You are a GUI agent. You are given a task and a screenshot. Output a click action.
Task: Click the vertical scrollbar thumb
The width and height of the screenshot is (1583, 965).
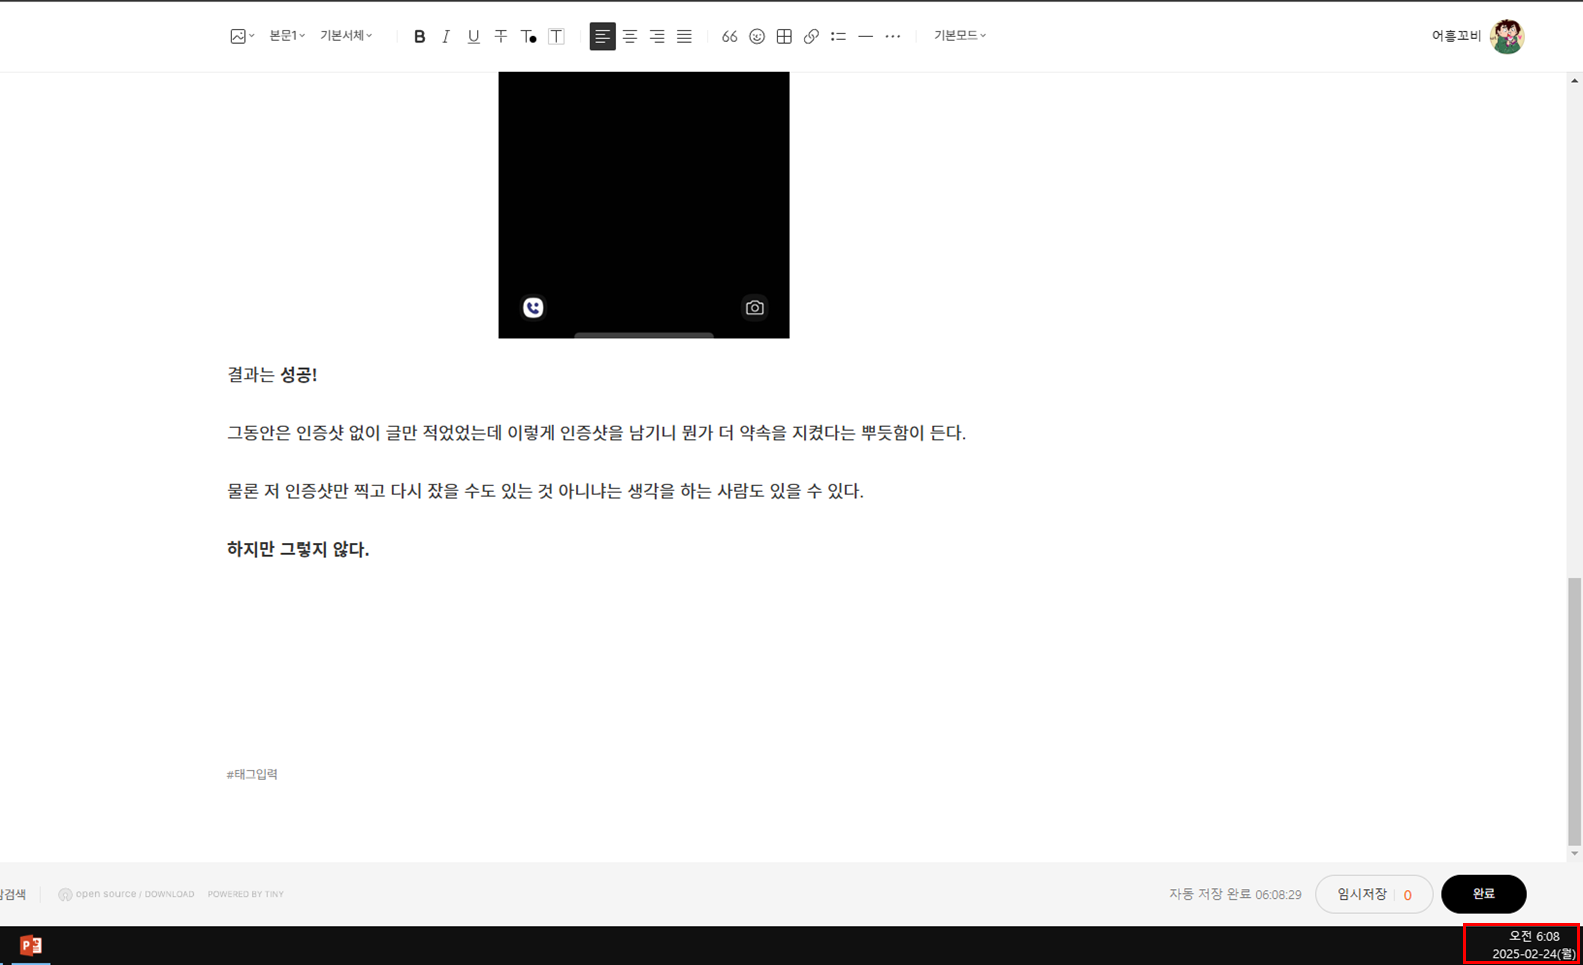pos(1575,711)
